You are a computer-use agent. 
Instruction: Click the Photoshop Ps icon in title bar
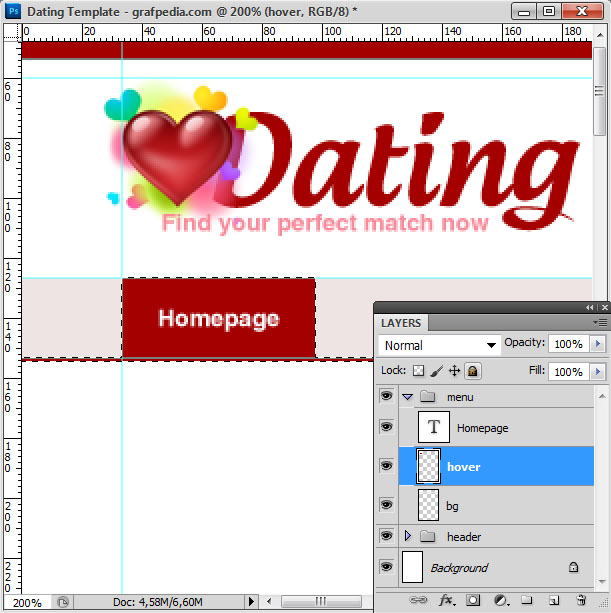[x=13, y=11]
